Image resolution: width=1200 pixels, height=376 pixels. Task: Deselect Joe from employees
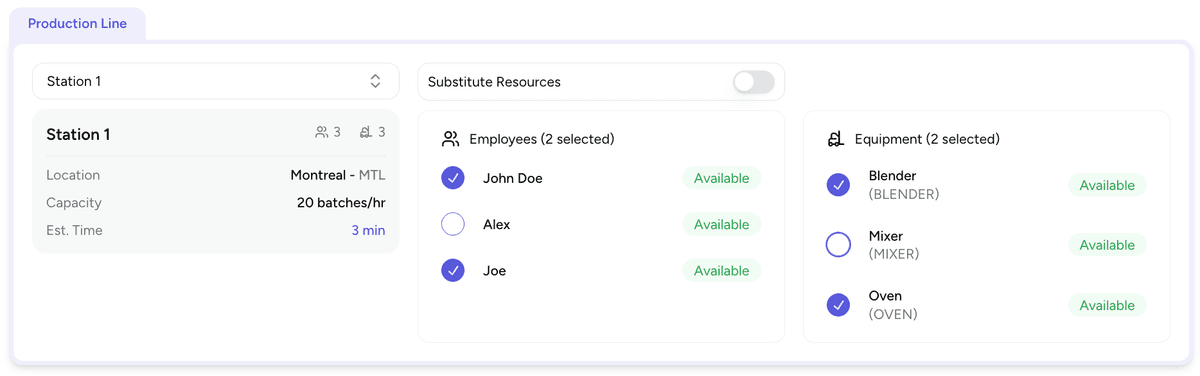[x=453, y=270]
